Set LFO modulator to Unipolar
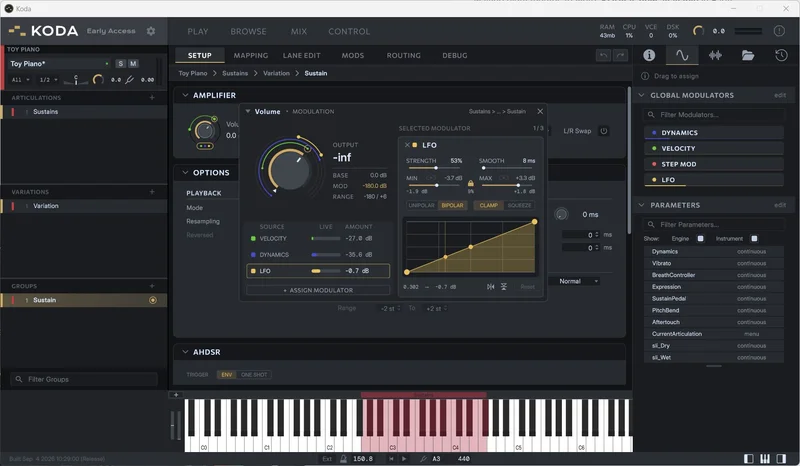The height and width of the screenshot is (466, 800). pyautogui.click(x=421, y=205)
